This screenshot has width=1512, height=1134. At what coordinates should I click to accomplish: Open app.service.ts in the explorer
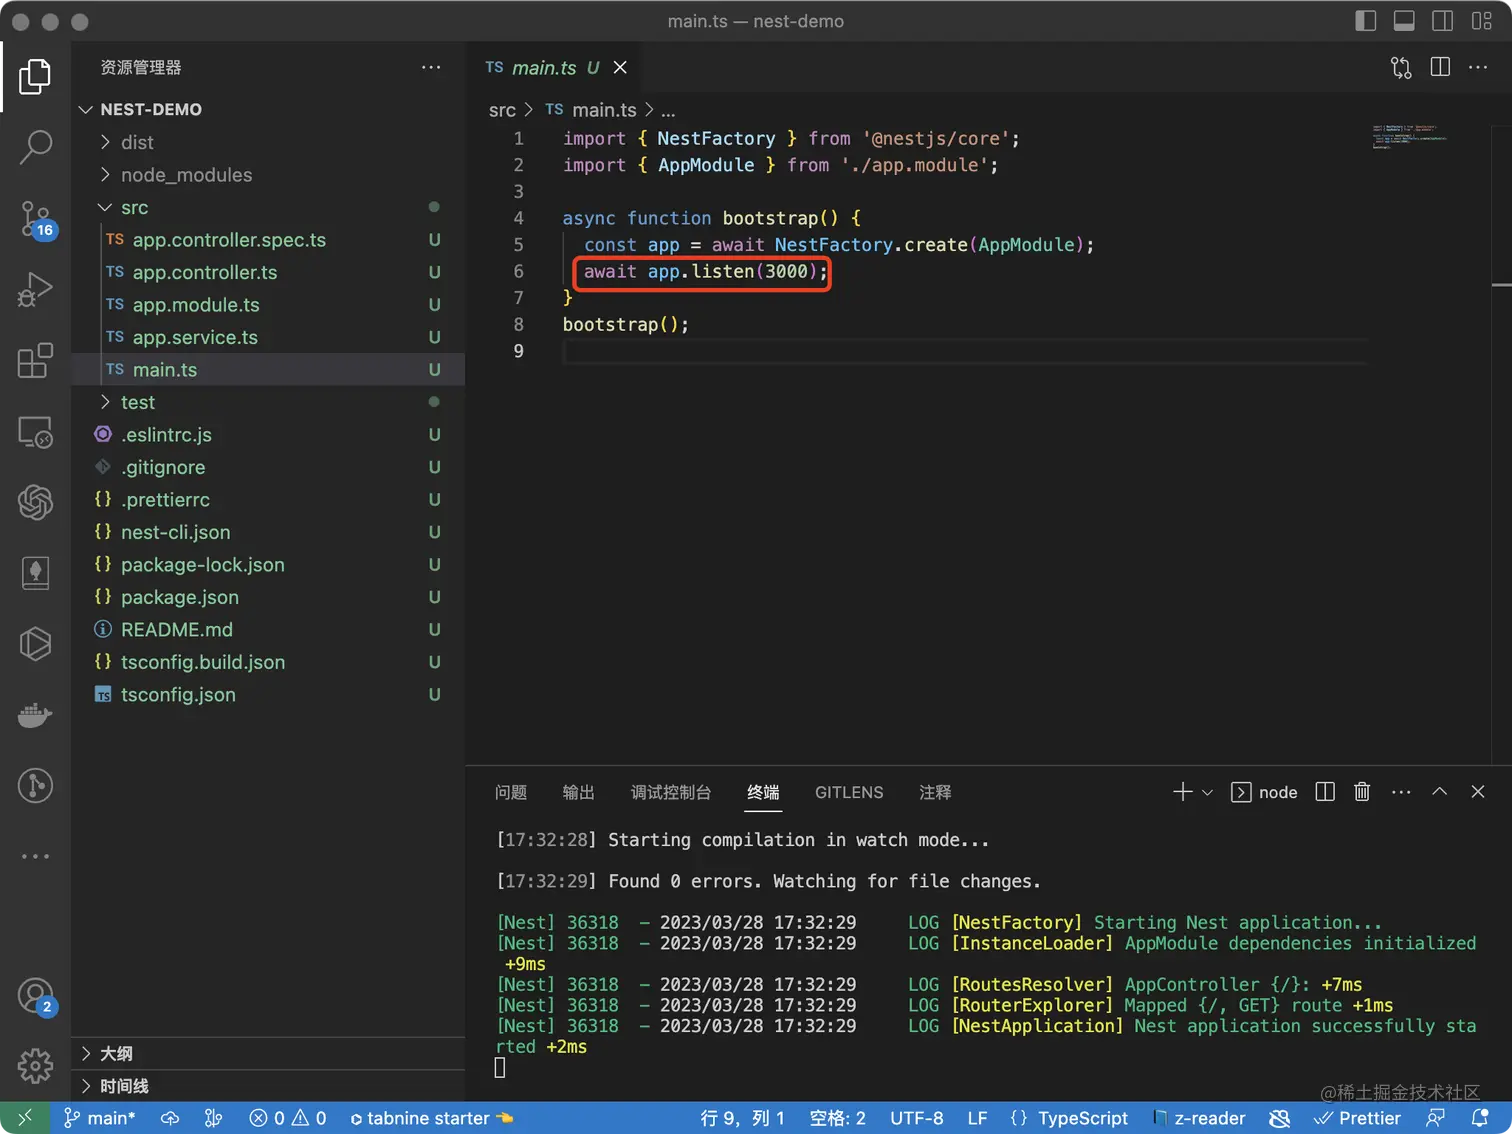click(x=195, y=338)
